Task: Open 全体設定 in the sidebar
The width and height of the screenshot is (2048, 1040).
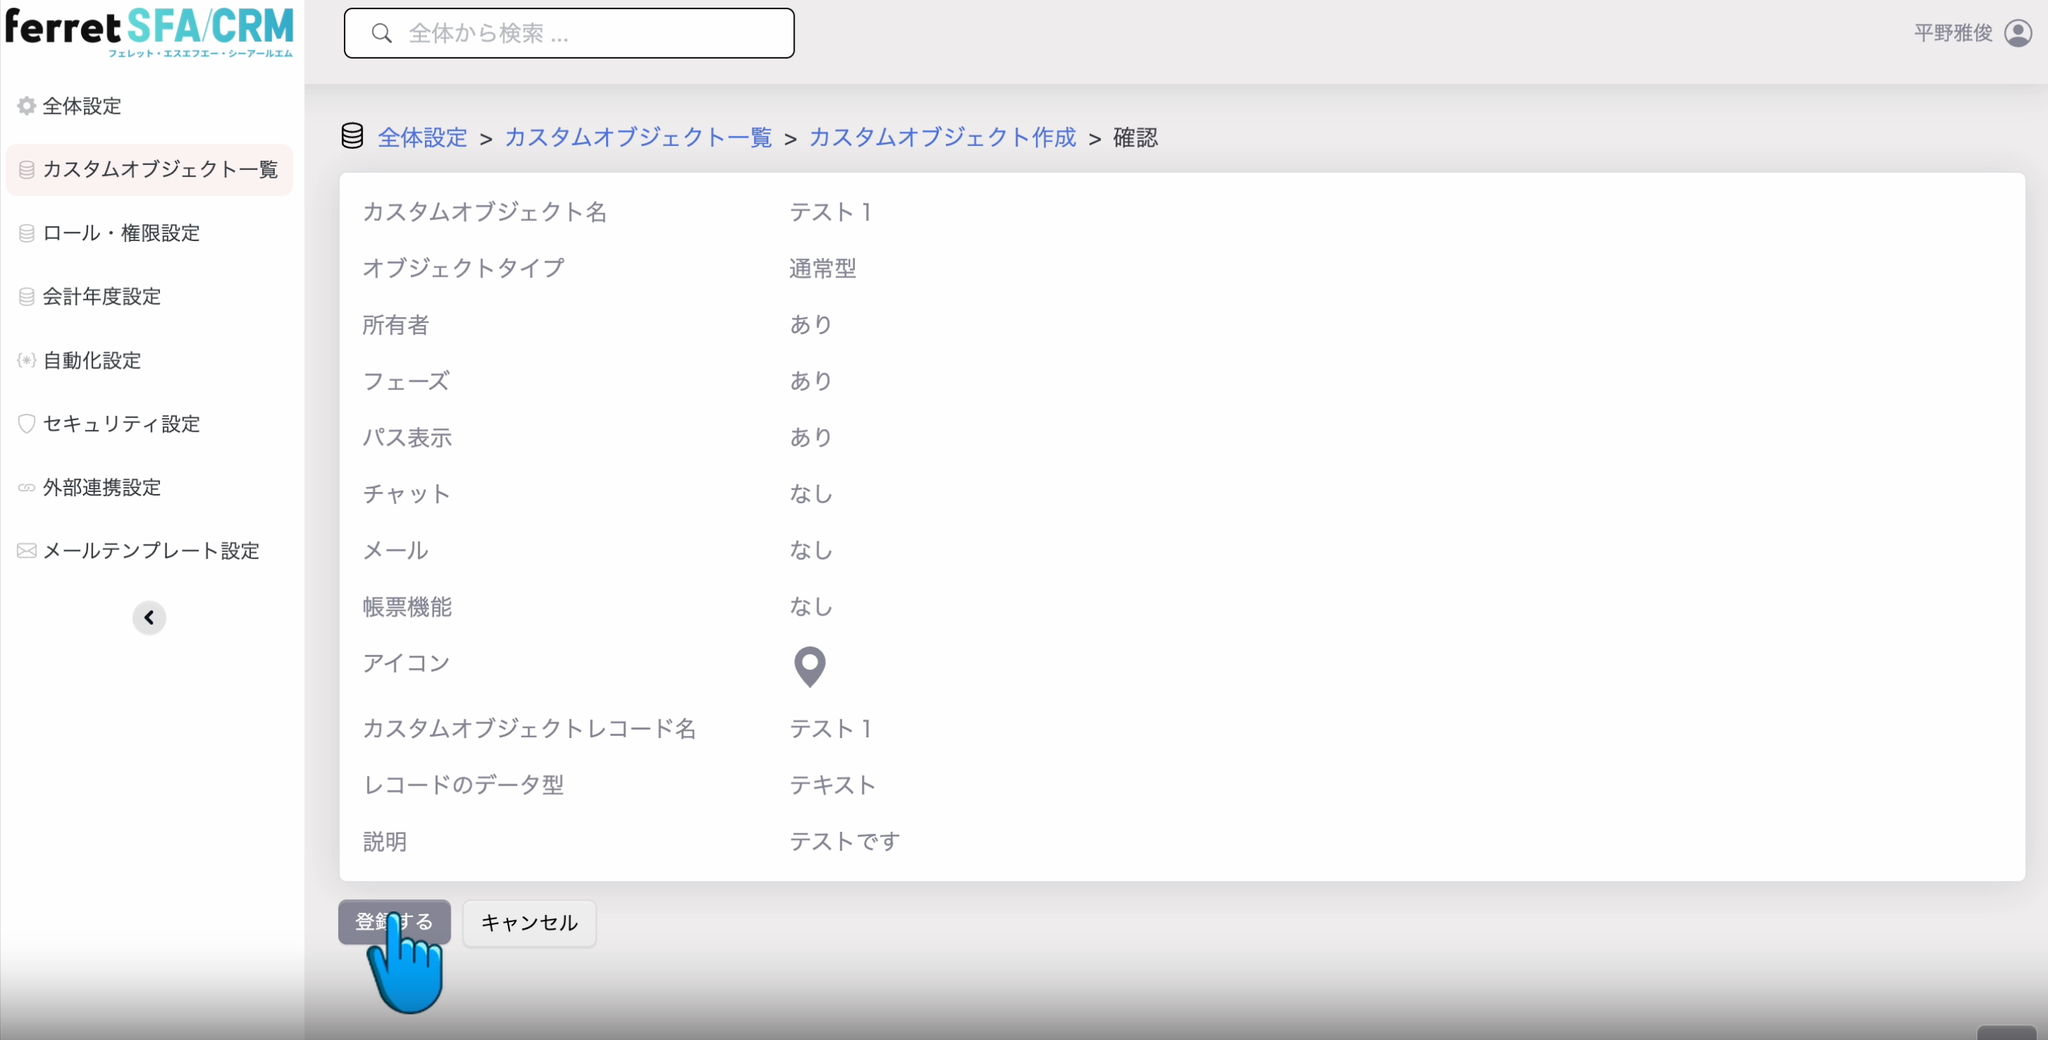Action: (x=82, y=106)
